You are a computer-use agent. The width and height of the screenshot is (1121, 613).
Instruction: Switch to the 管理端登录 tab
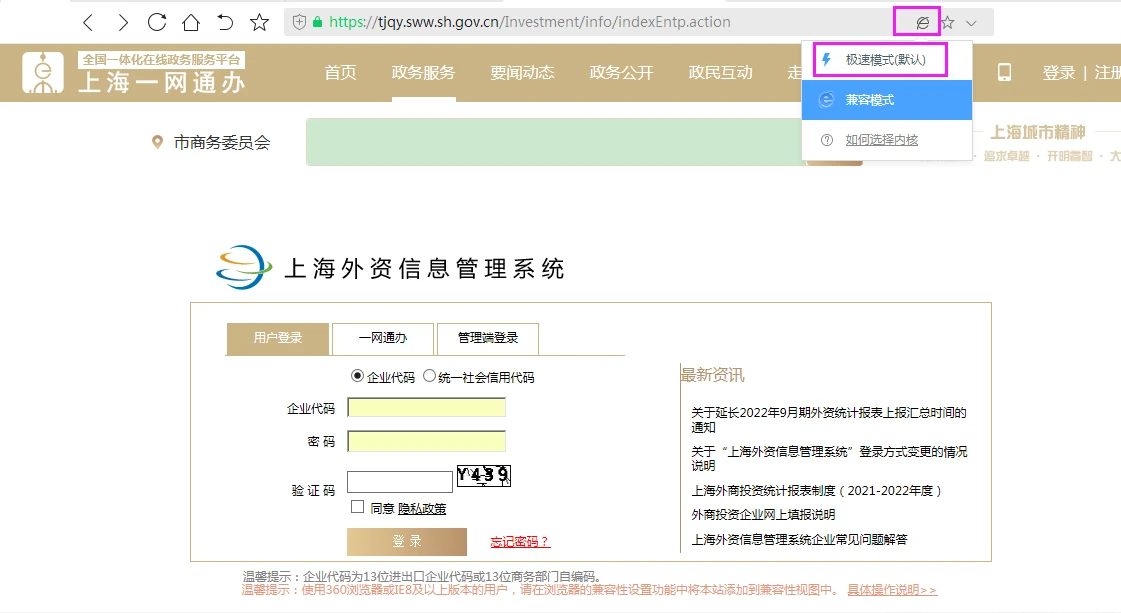[x=488, y=338]
